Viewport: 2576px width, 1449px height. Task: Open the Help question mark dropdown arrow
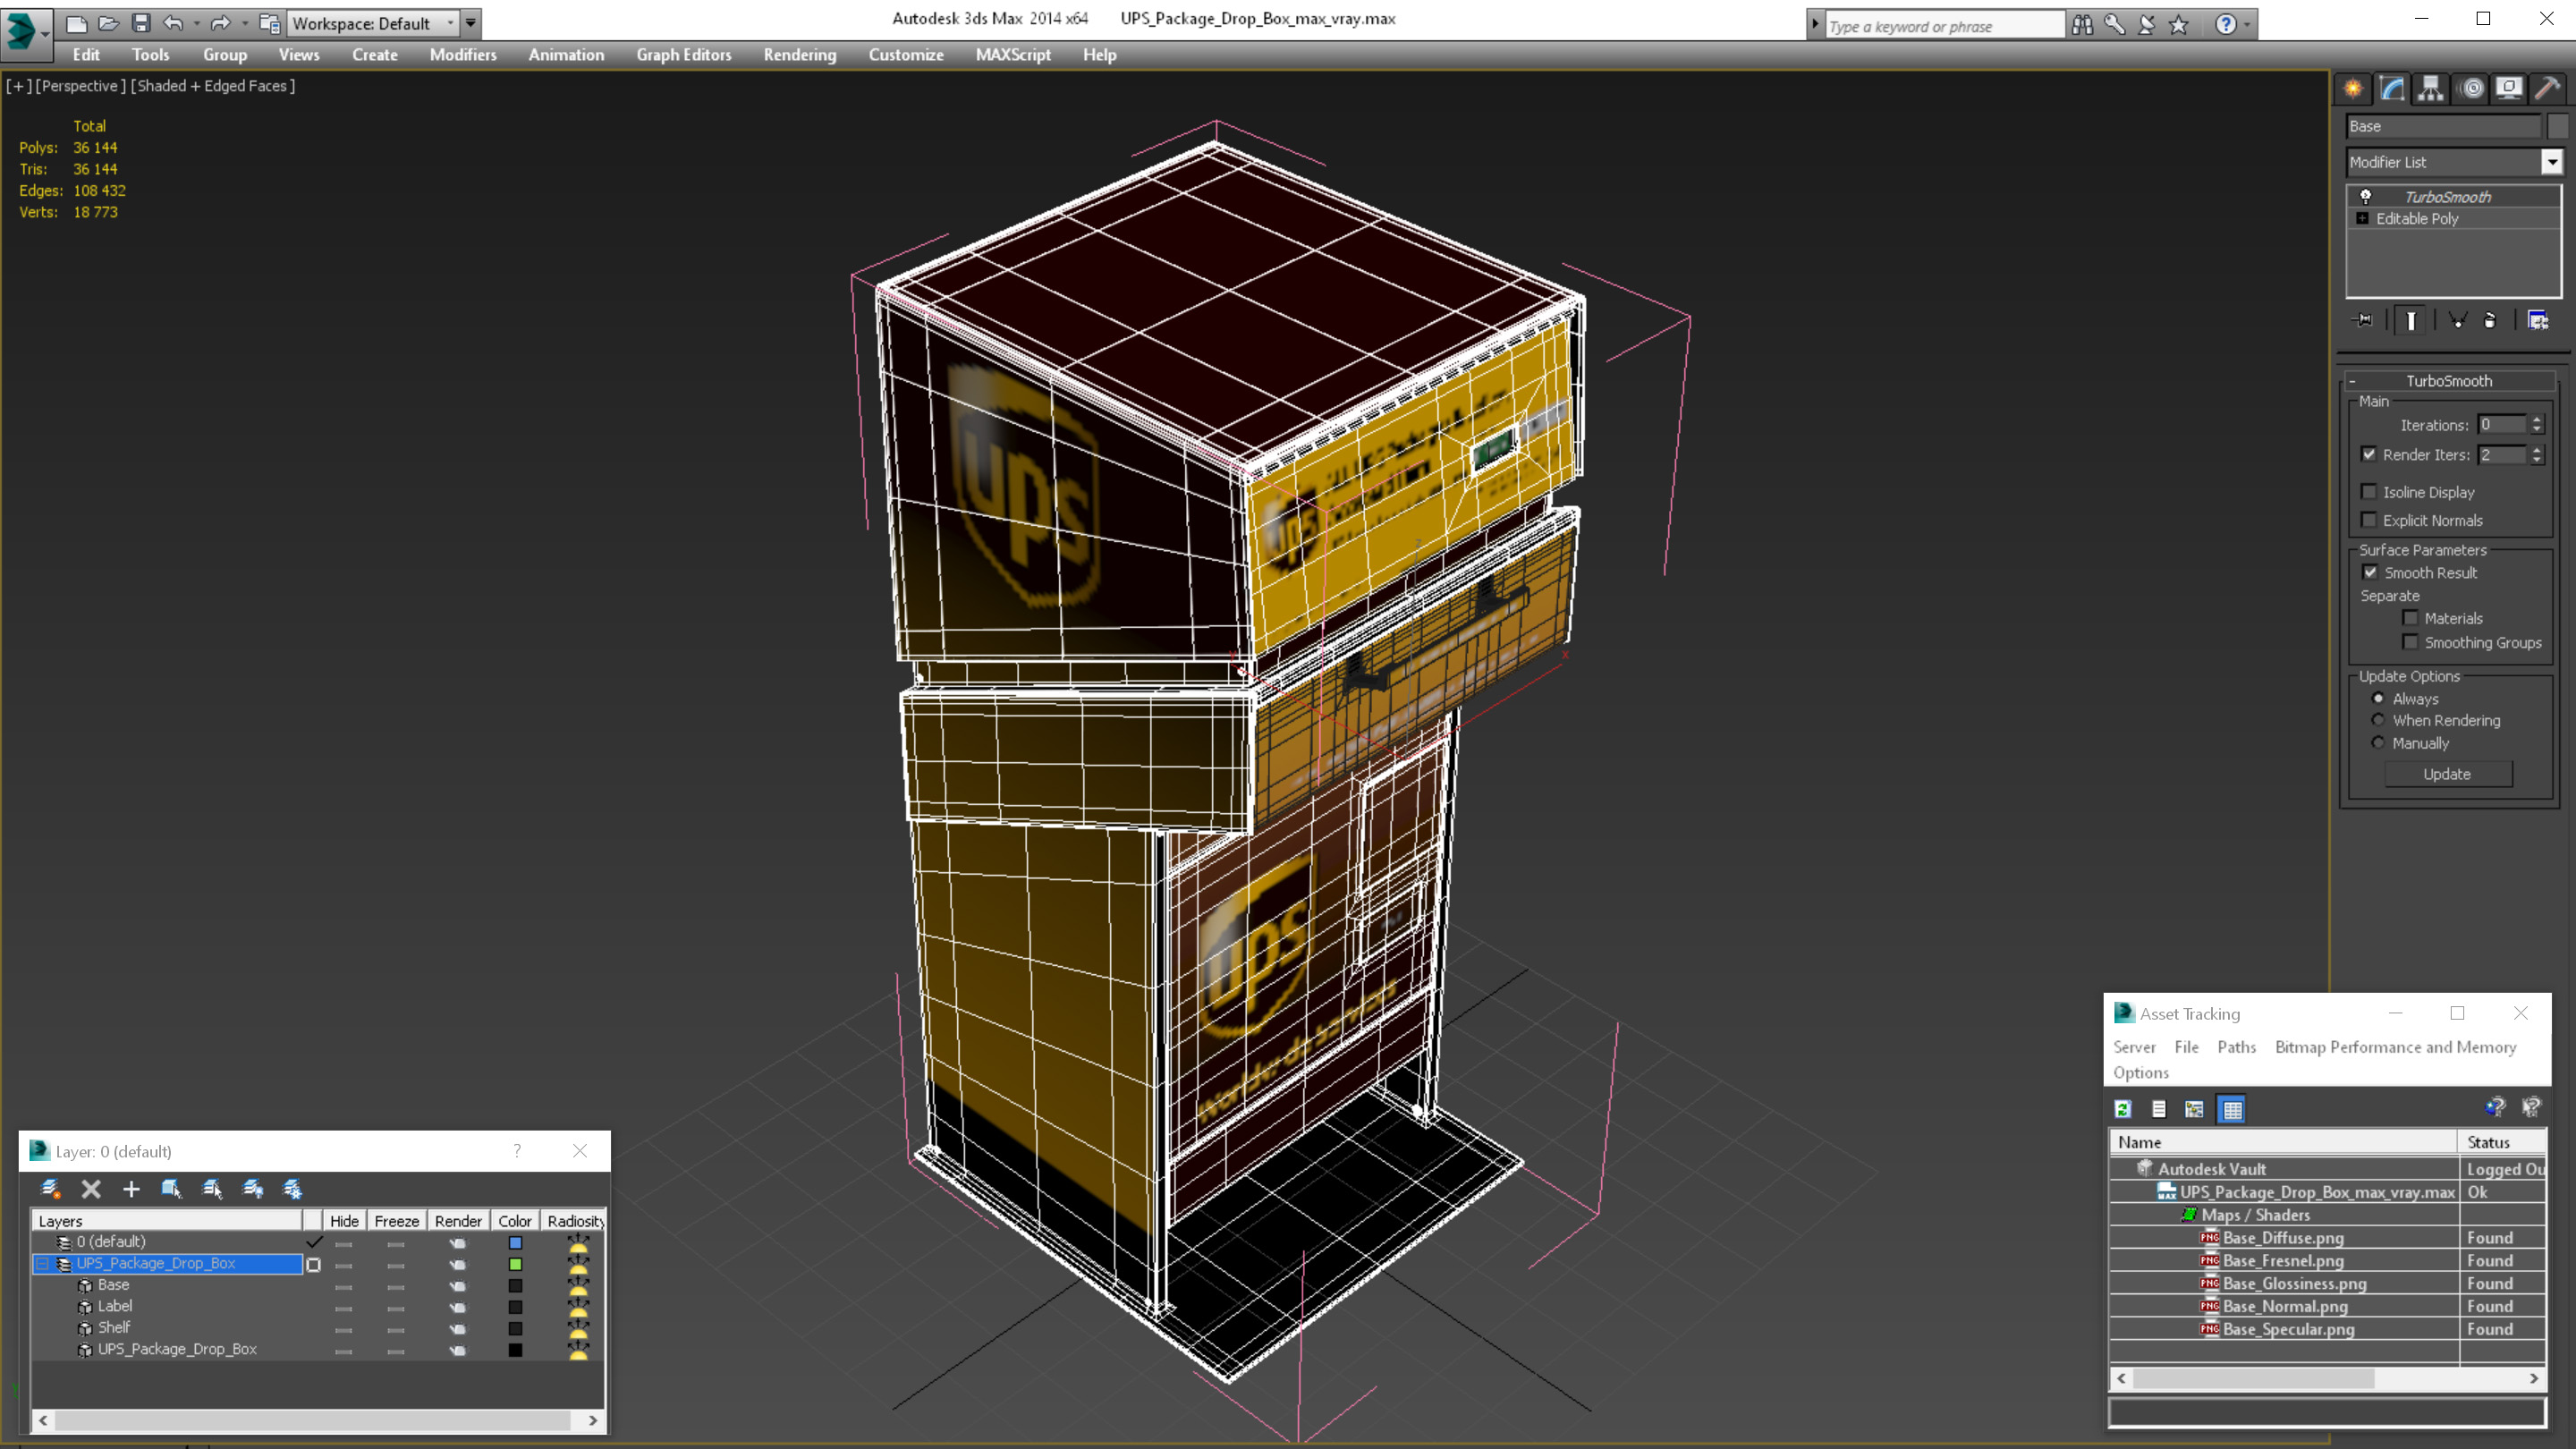coord(2247,24)
